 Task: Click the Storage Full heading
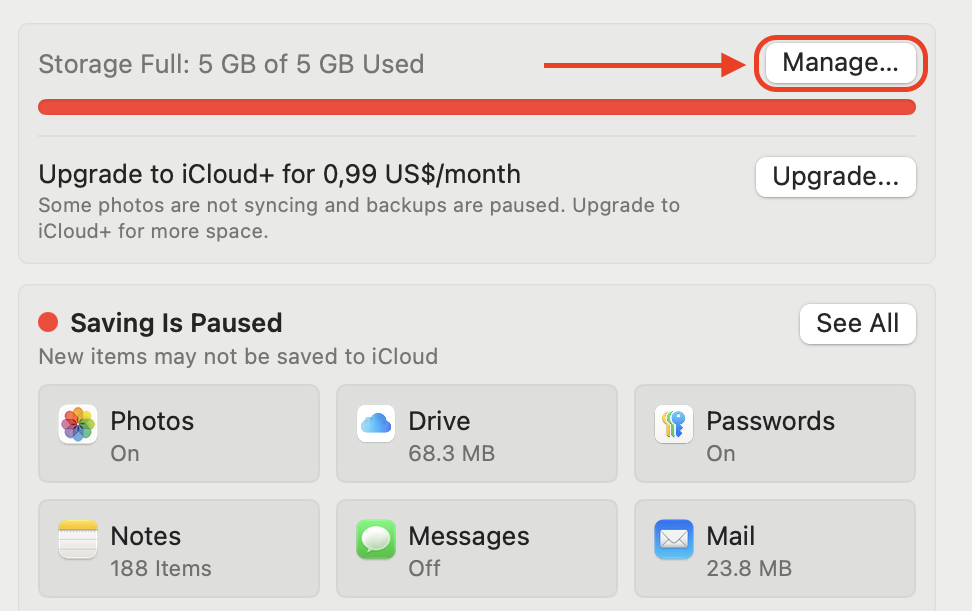pyautogui.click(x=230, y=63)
